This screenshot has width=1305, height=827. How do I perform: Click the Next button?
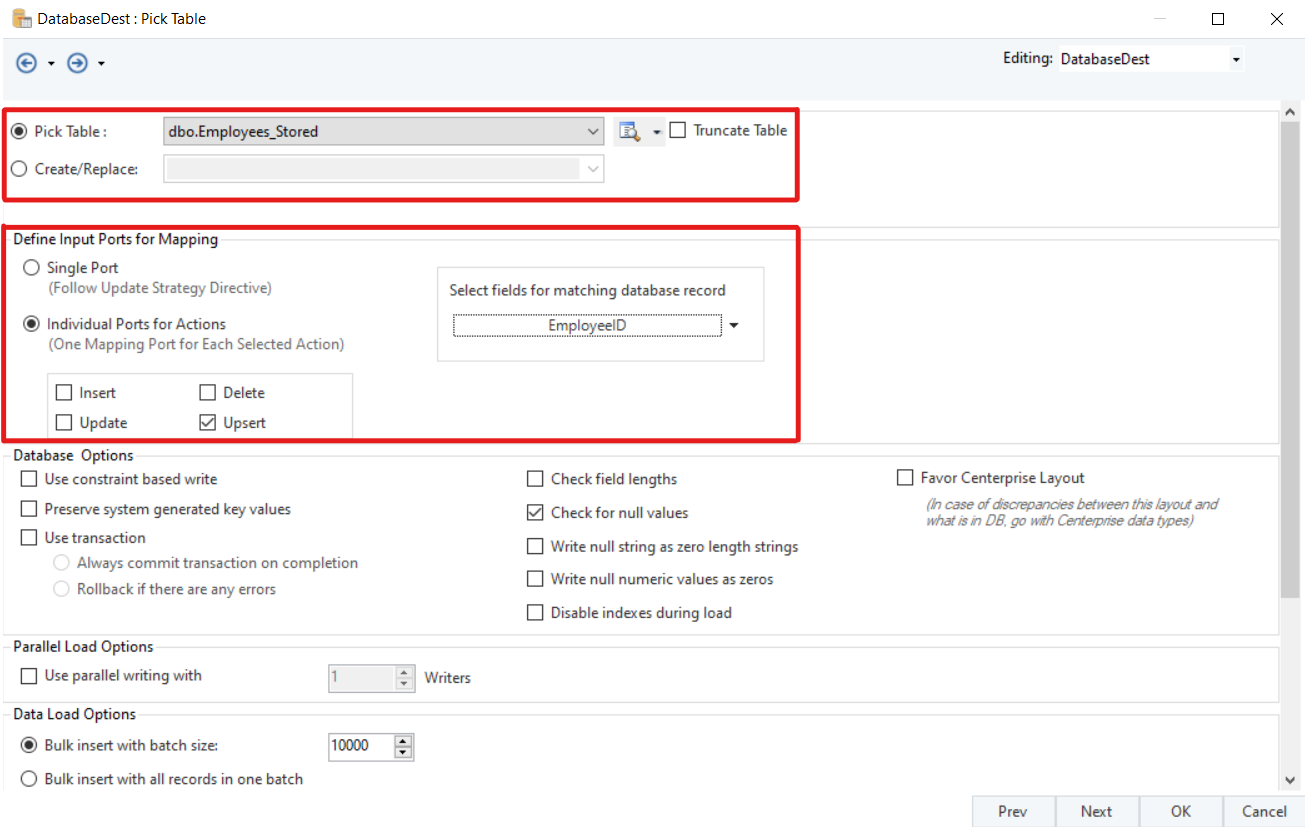(1096, 811)
